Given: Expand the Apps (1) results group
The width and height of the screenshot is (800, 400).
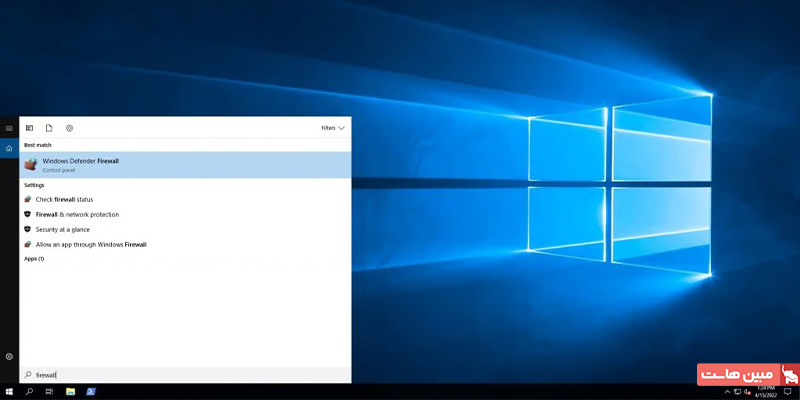Looking at the screenshot, I should [x=34, y=259].
